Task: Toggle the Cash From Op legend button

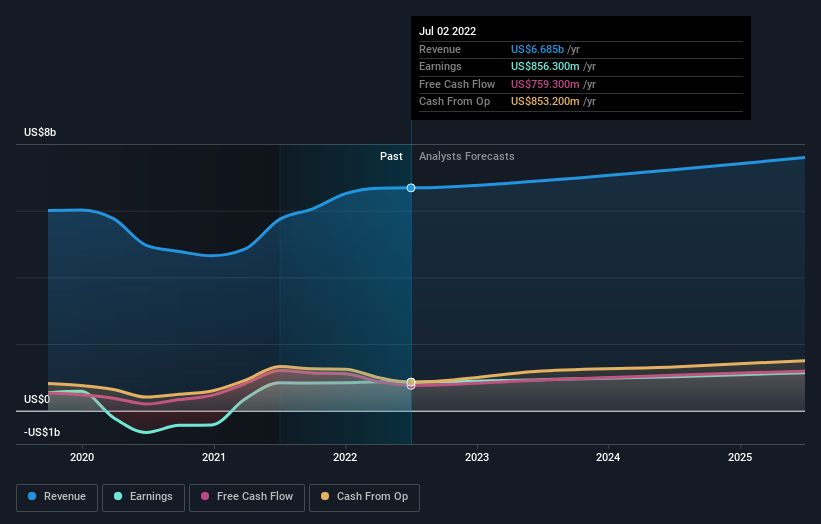Action: point(364,497)
